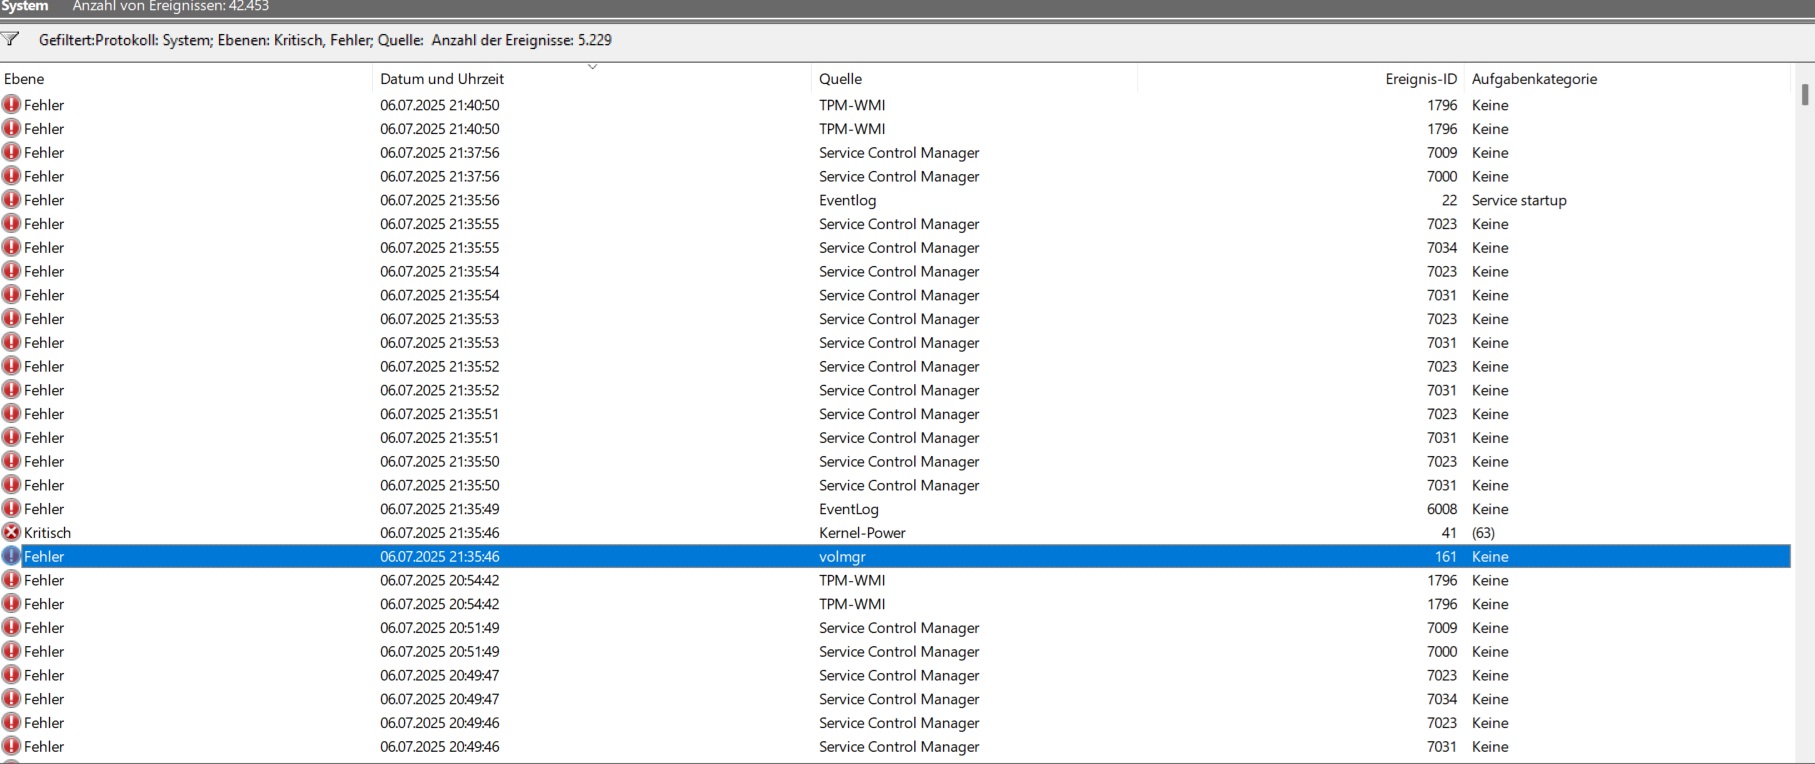Click the error icon of event 7034 at 21:35:55
1815x764 pixels.
click(11, 247)
